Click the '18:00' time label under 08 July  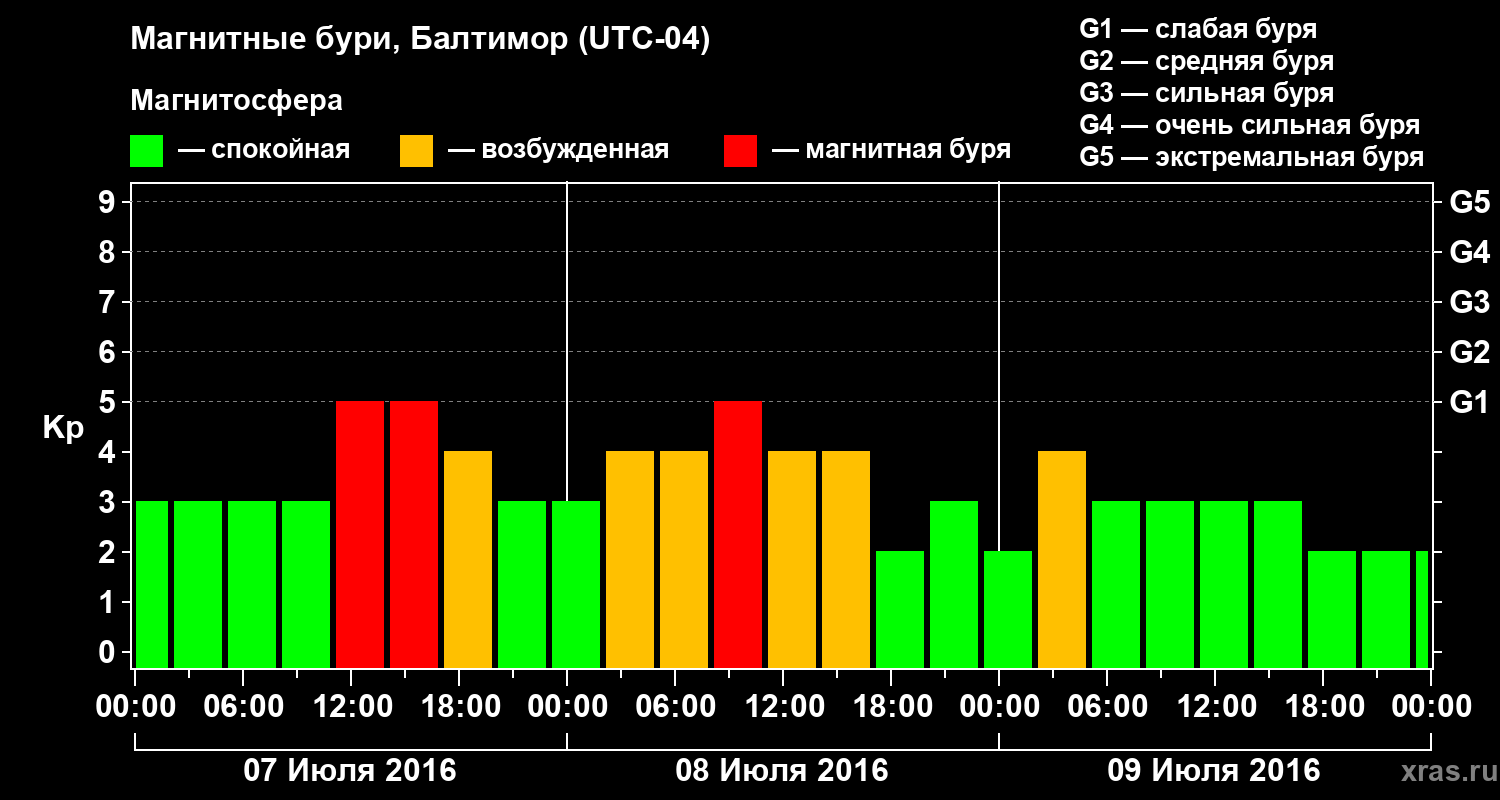tap(891, 707)
